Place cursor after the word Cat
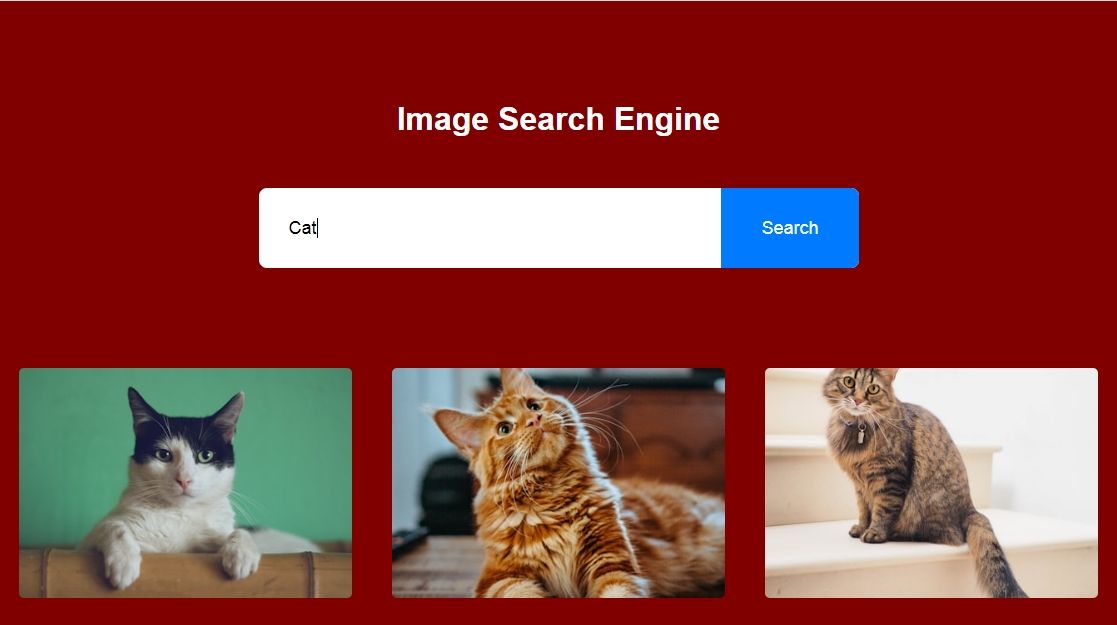 pos(318,228)
